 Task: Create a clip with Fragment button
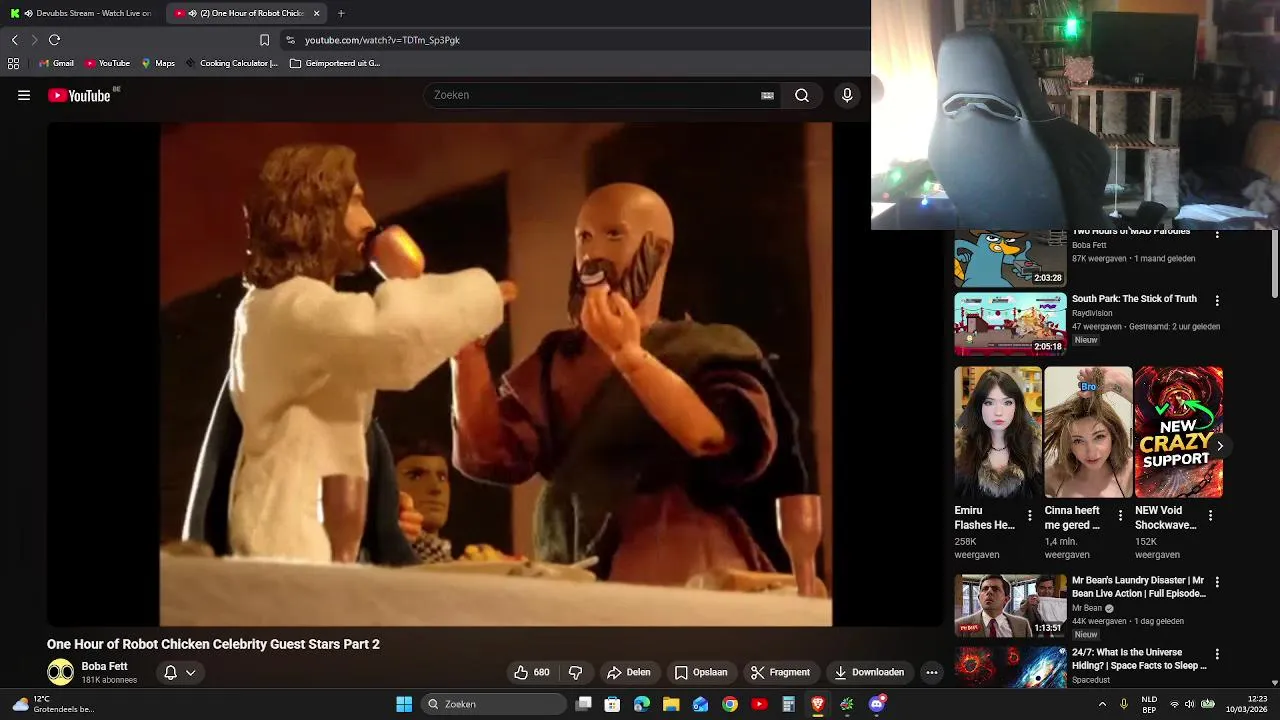[x=781, y=672]
